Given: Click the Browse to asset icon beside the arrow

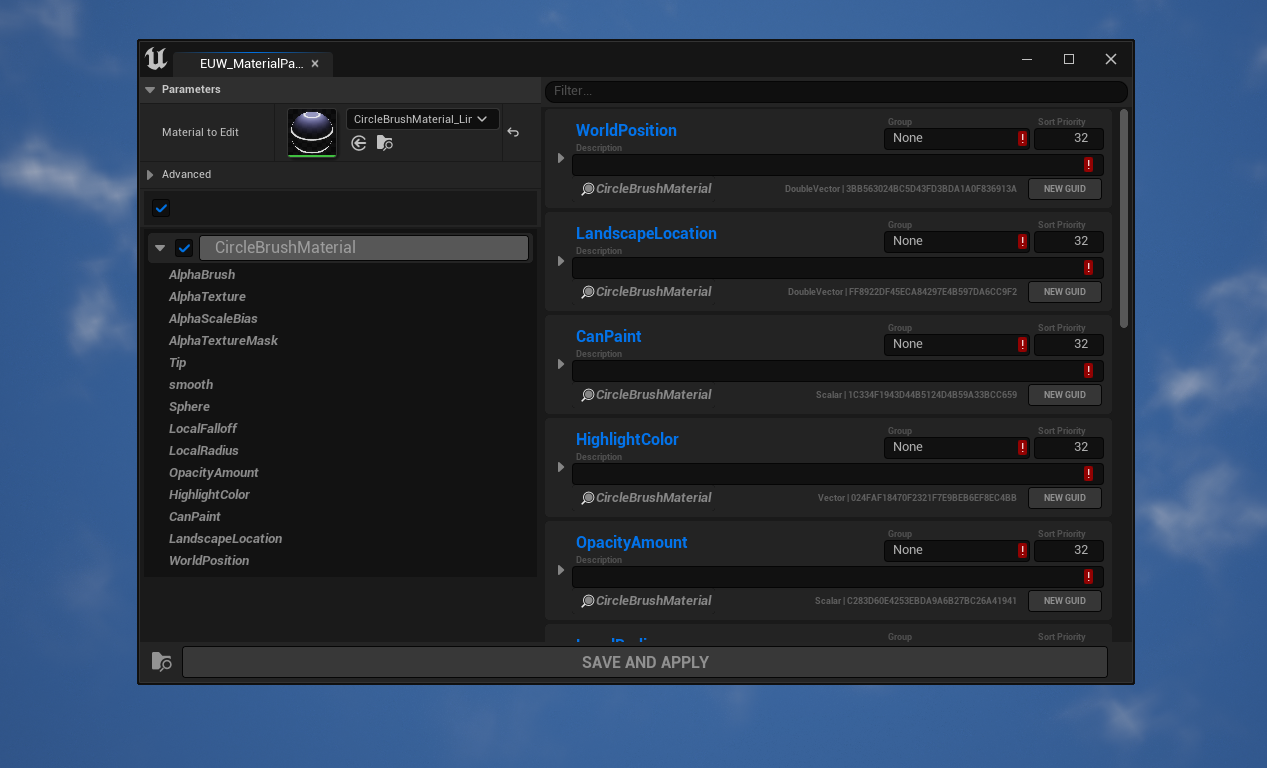Looking at the screenshot, I should click(x=385, y=143).
